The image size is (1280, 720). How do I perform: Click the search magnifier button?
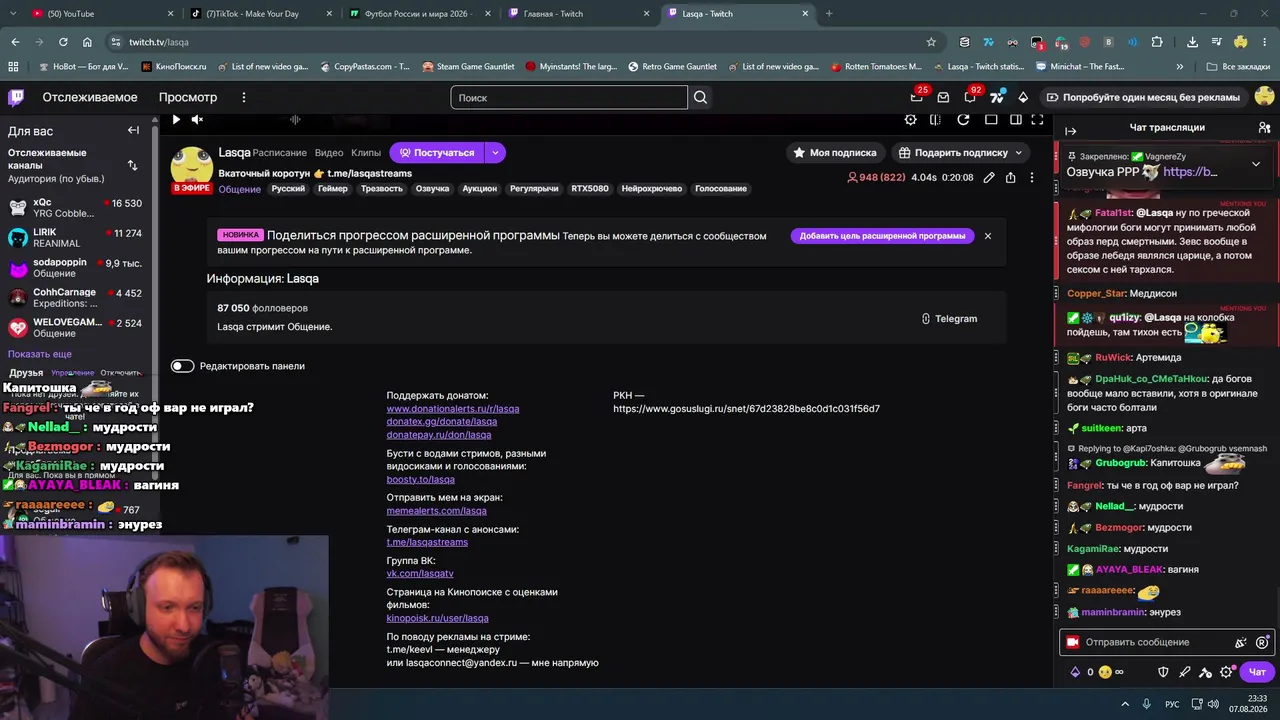point(700,97)
